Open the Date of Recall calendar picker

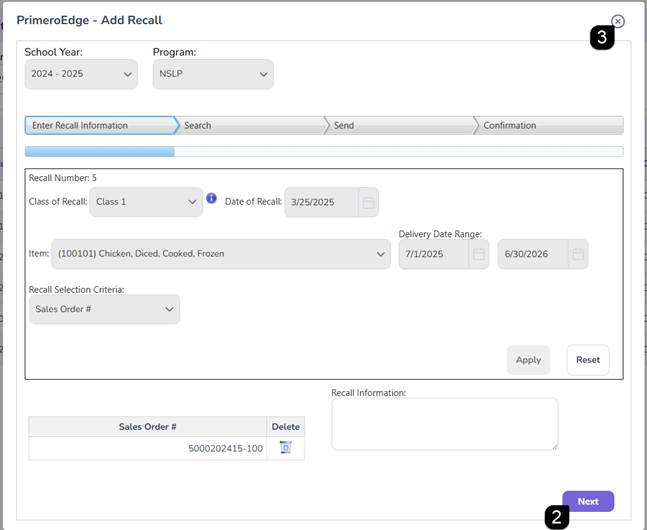coord(368,202)
